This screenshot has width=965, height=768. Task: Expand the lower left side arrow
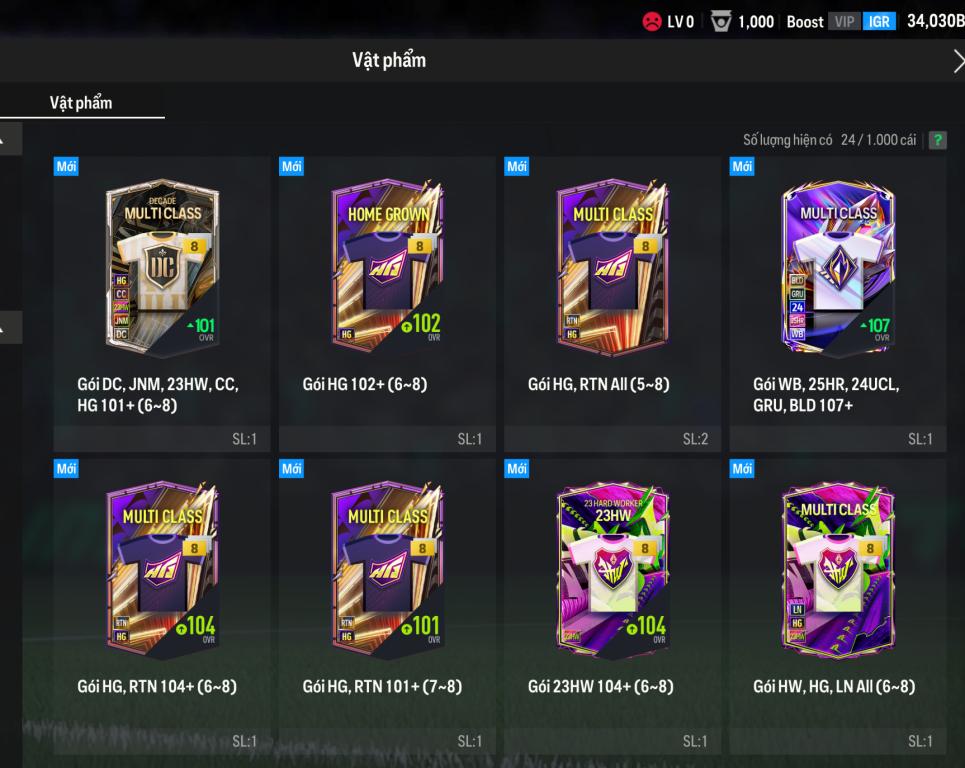click(10, 327)
